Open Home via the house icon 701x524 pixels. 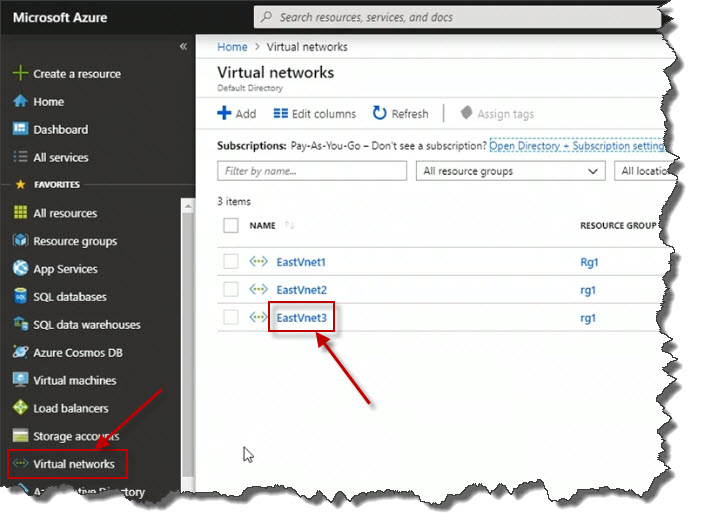pyautogui.click(x=20, y=101)
